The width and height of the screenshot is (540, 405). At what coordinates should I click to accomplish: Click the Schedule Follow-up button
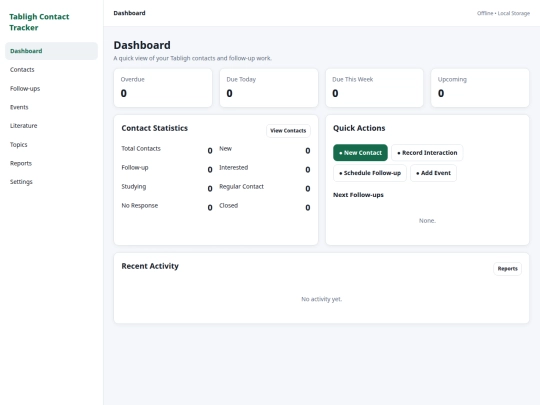coord(370,173)
